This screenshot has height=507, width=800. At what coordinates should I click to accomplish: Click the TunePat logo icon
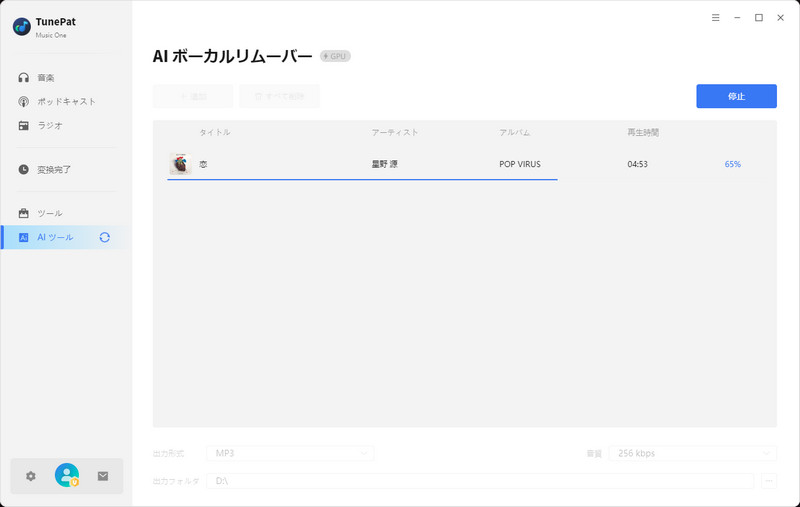point(21,27)
